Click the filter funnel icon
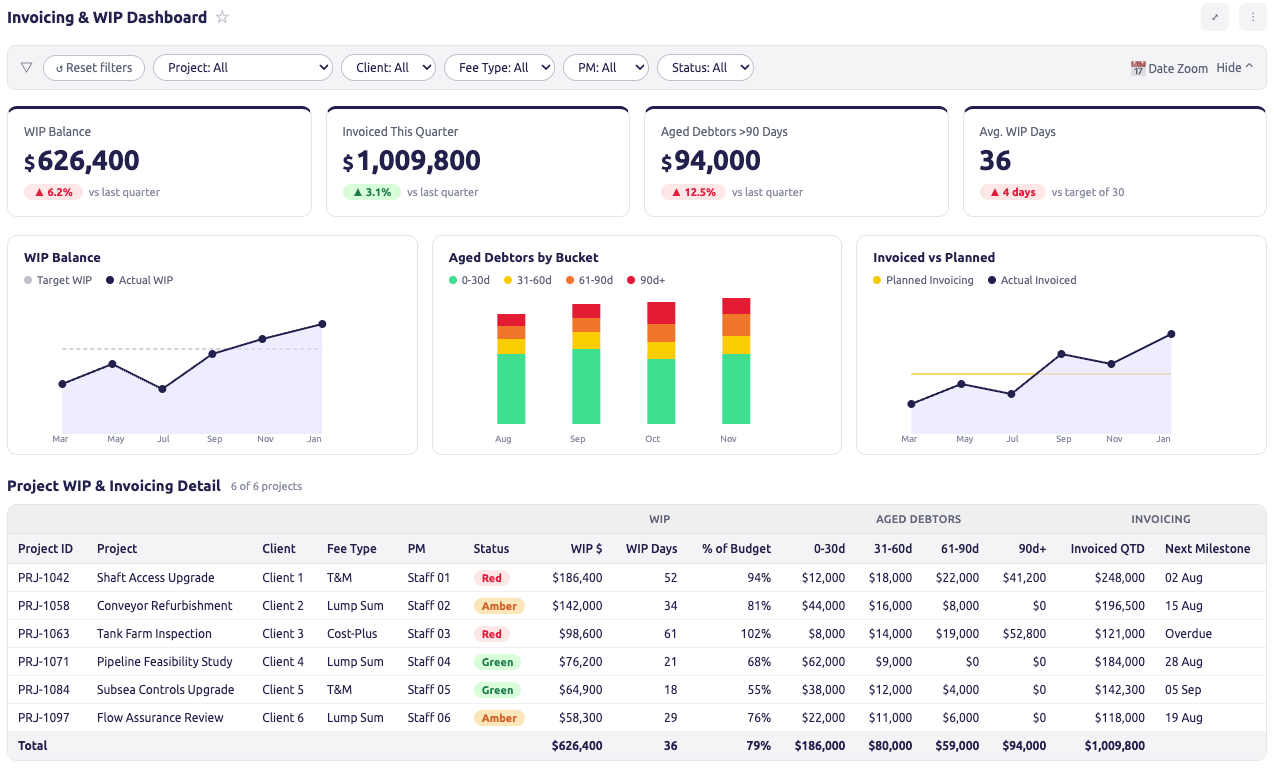Screen dimensions: 1274x770 click(26, 68)
